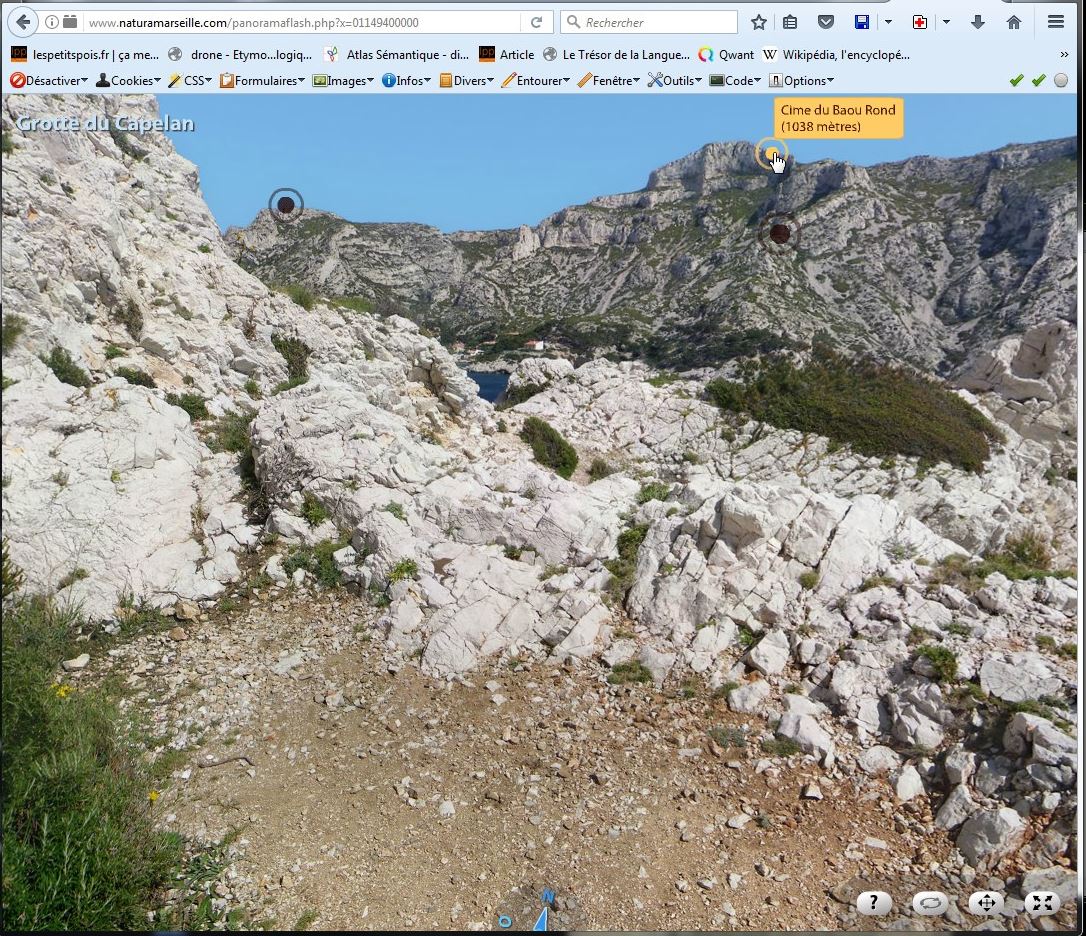Open the Outils menu
Image resolution: width=1086 pixels, height=936 pixels.
(x=675, y=80)
